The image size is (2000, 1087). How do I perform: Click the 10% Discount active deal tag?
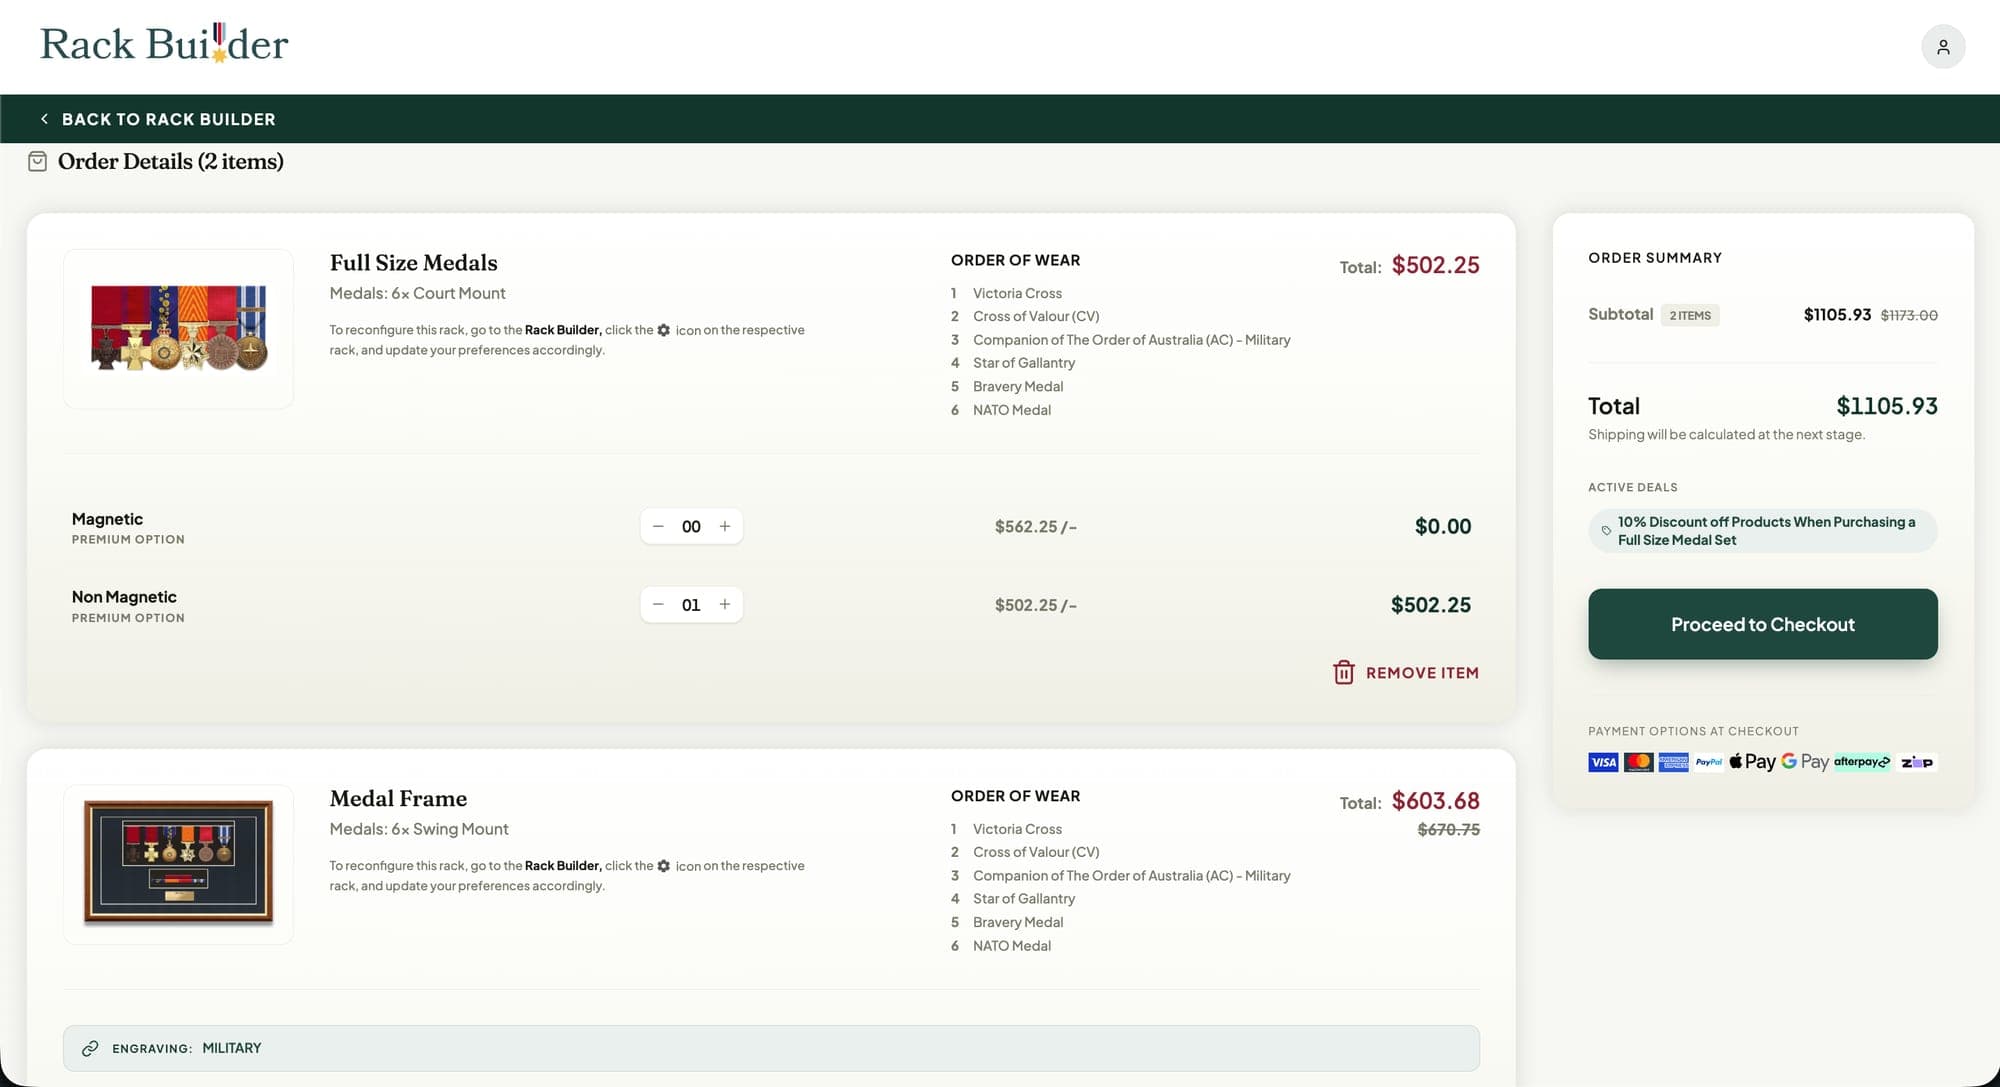[x=1762, y=531]
